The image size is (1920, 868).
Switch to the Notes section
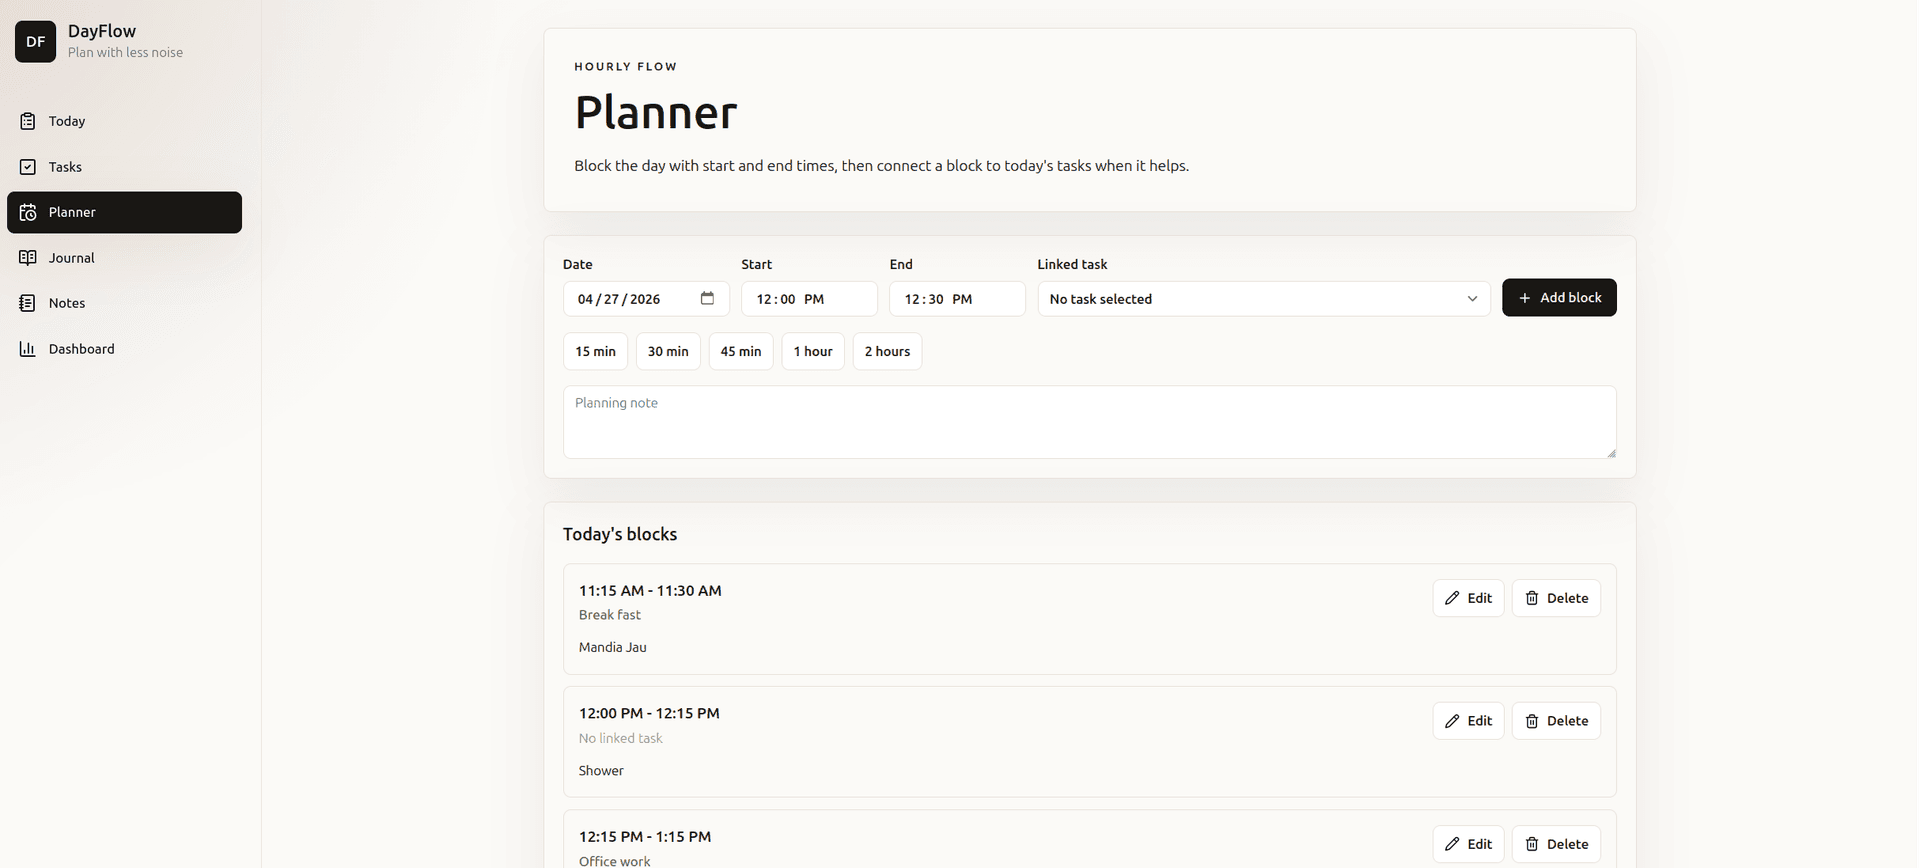click(x=124, y=303)
